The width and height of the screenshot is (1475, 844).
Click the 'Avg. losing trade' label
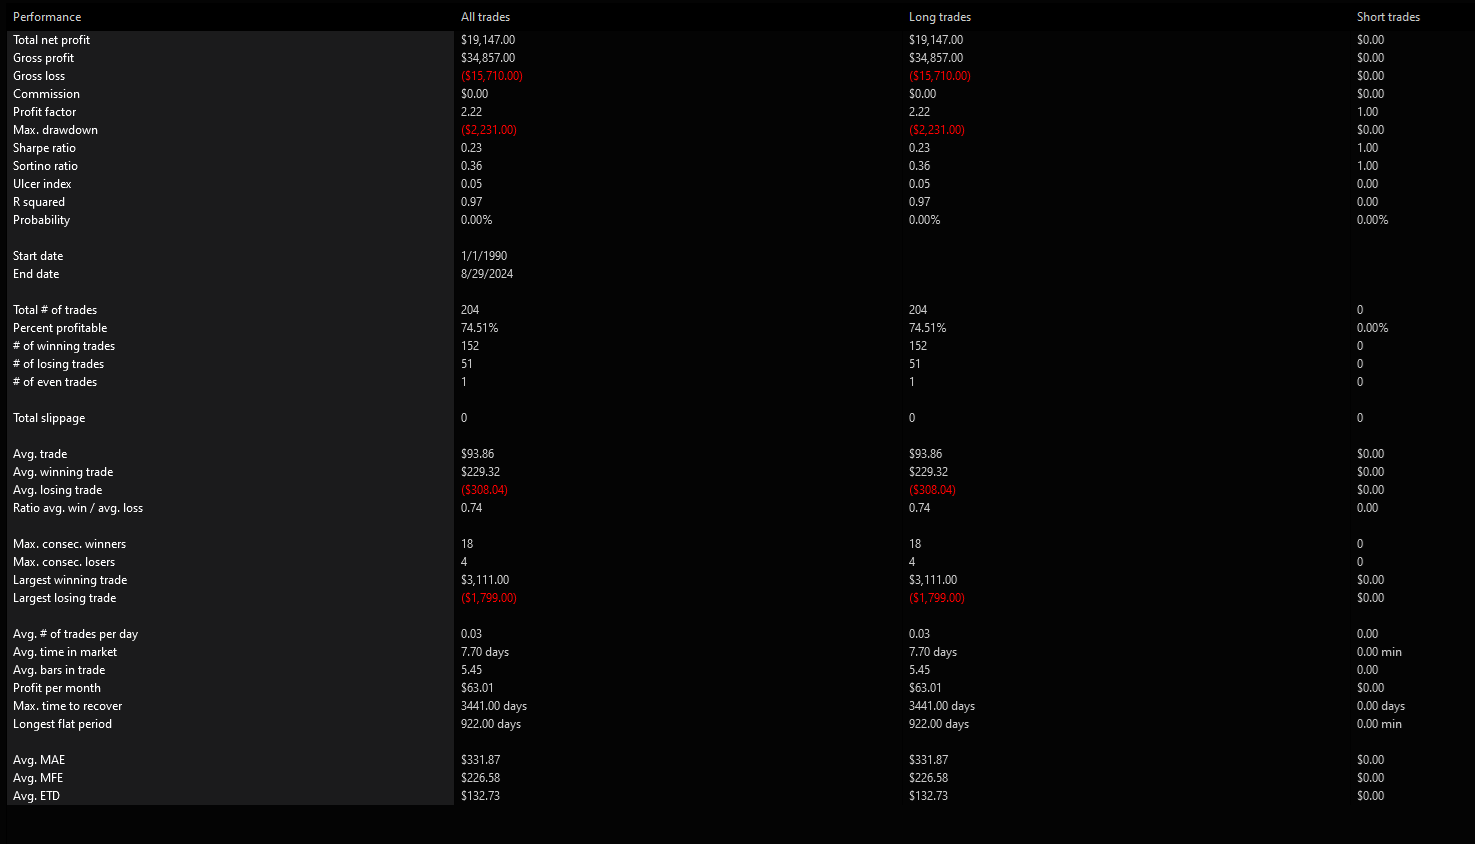57,490
